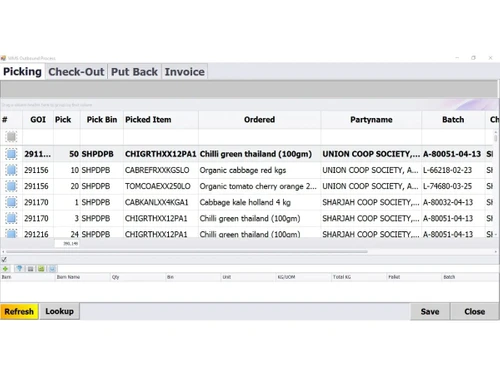Select row checkbox for Cabbage kale holland 4 kg
Screen dimensions: 500x375
(11, 202)
